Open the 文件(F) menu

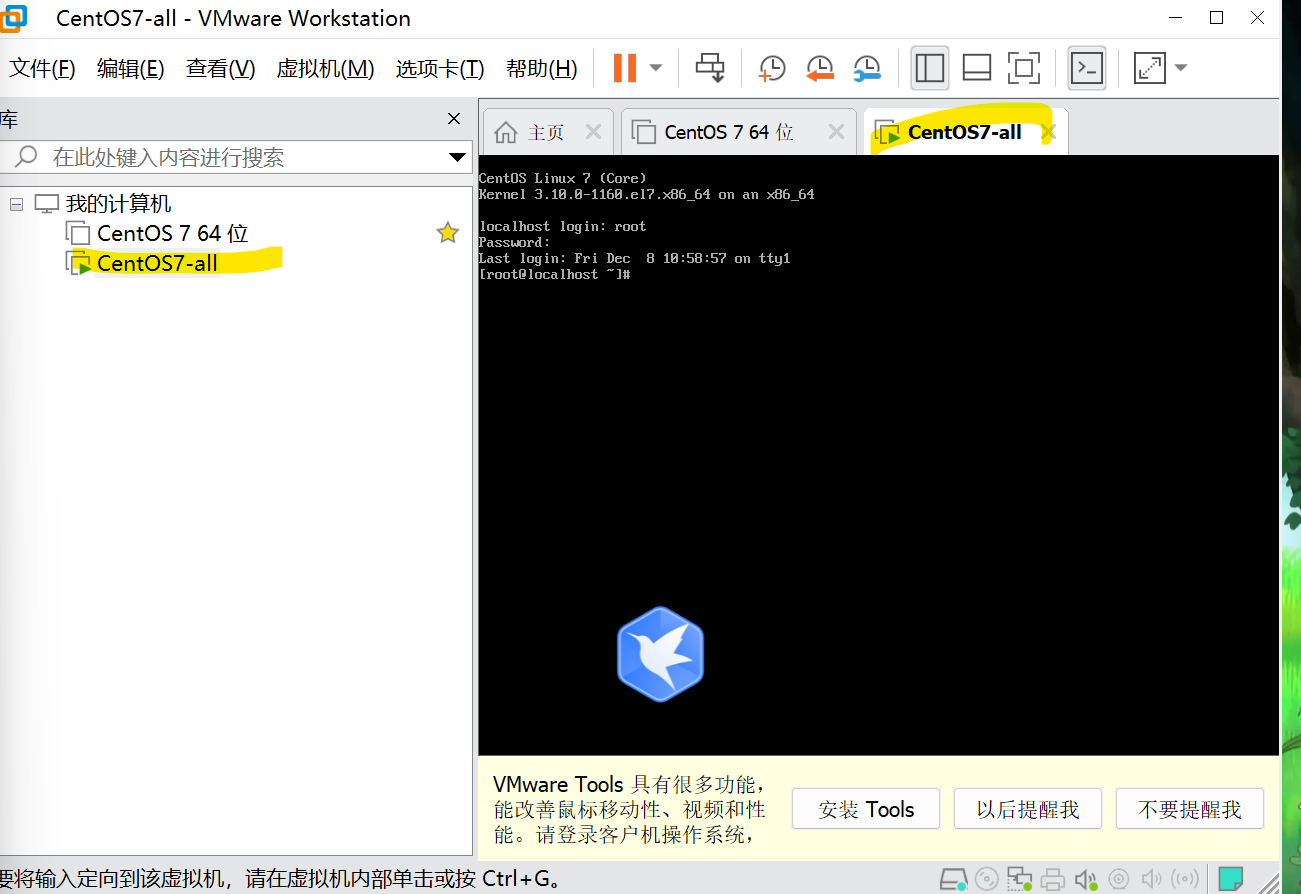(42, 68)
